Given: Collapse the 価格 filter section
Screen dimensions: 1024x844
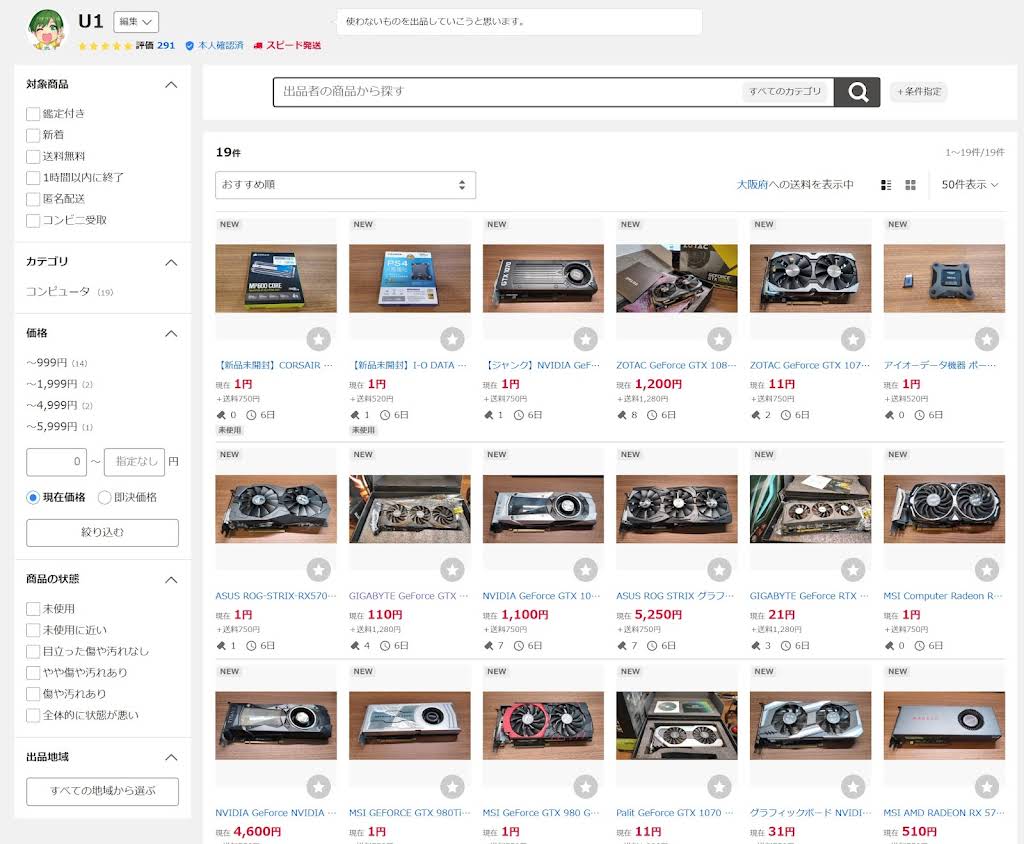Looking at the screenshot, I should pos(171,334).
